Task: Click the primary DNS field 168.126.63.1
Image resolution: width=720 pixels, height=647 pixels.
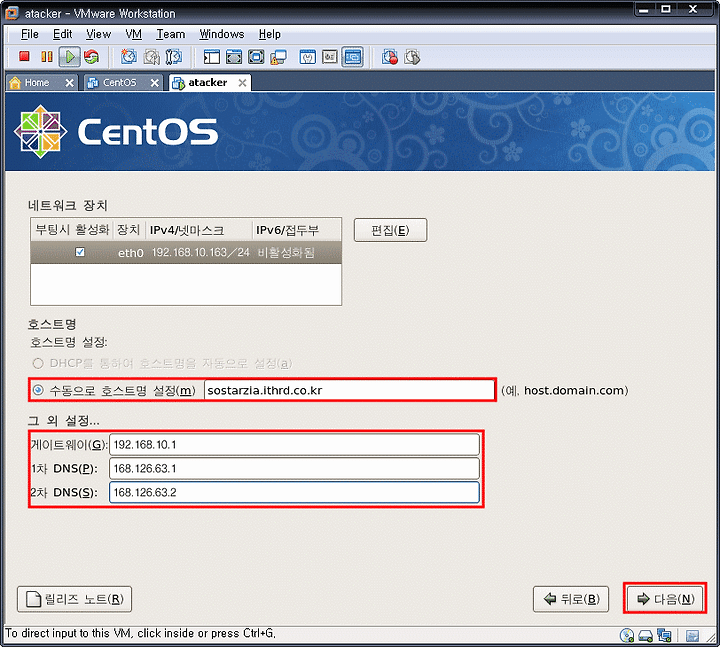Action: pyautogui.click(x=294, y=468)
